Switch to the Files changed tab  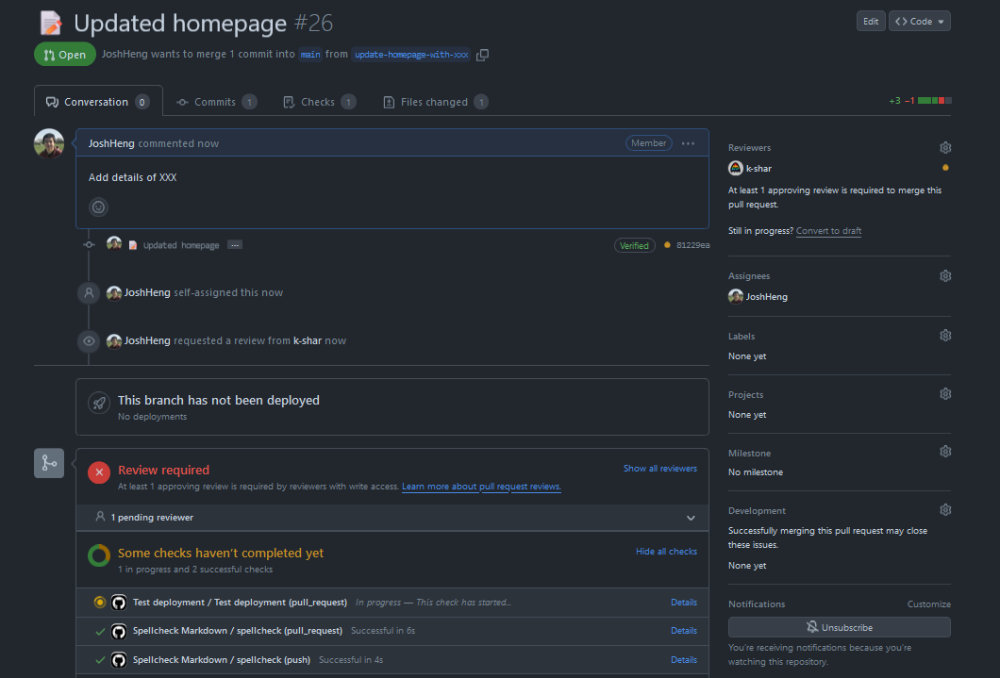coord(435,102)
